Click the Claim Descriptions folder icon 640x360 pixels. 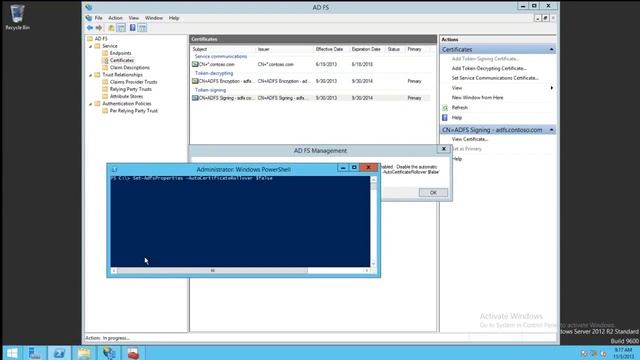[x=105, y=68]
